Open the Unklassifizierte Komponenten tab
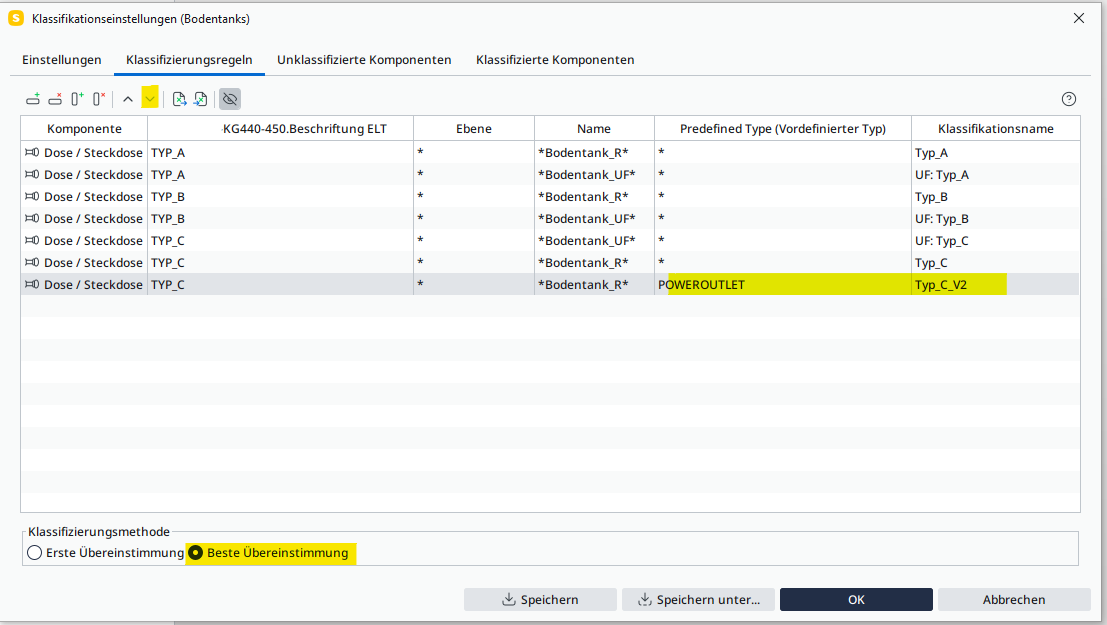This screenshot has height=625, width=1107. [x=364, y=60]
